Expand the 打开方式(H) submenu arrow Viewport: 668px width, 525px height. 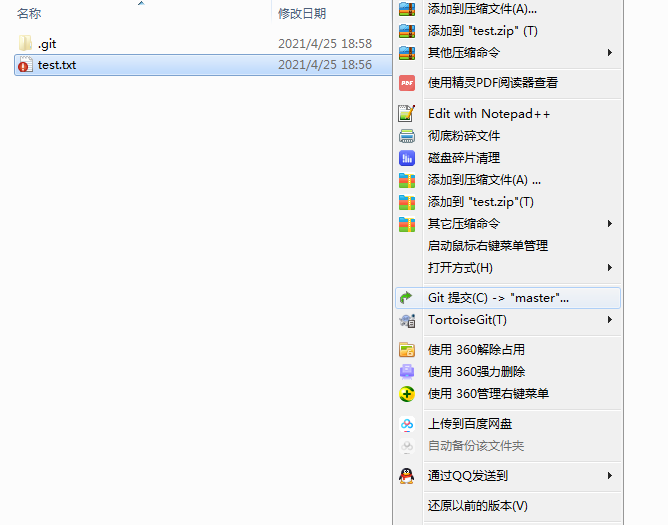pyautogui.click(x=610, y=268)
